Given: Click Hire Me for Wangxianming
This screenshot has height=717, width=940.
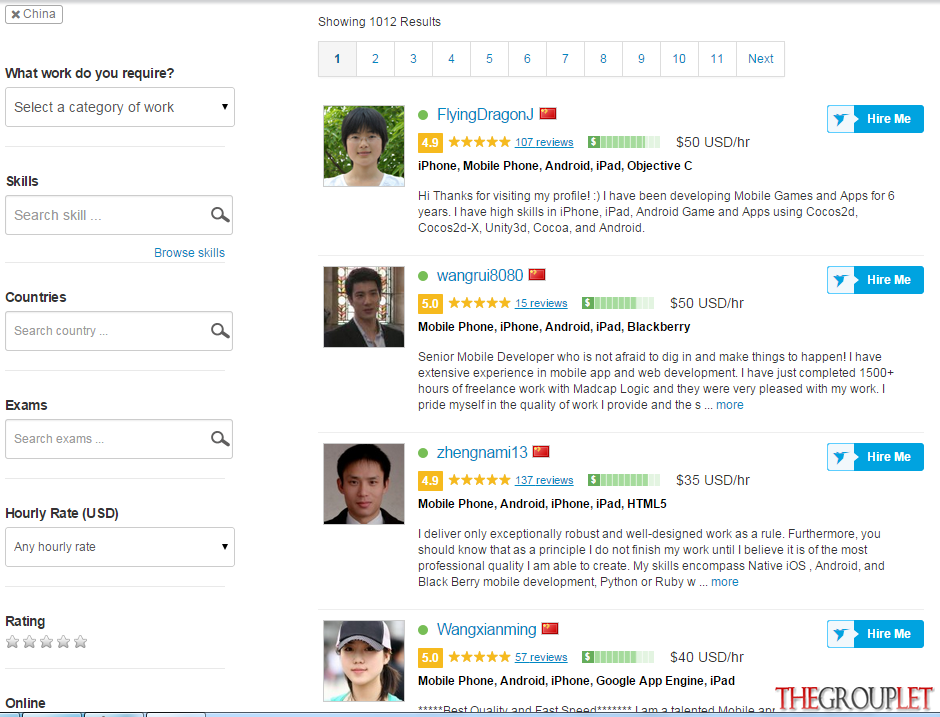Looking at the screenshot, I should pos(875,634).
